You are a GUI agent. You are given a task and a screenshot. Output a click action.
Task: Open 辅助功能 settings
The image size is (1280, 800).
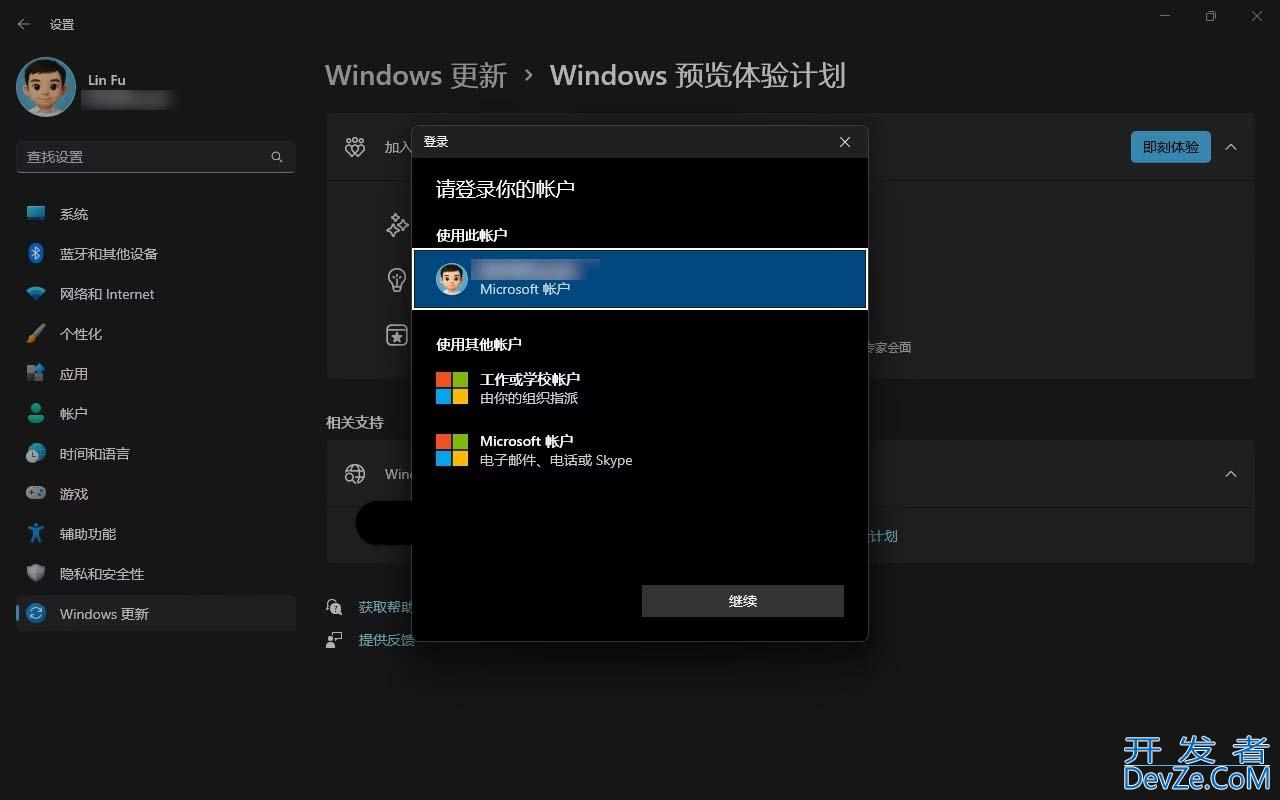click(155, 534)
